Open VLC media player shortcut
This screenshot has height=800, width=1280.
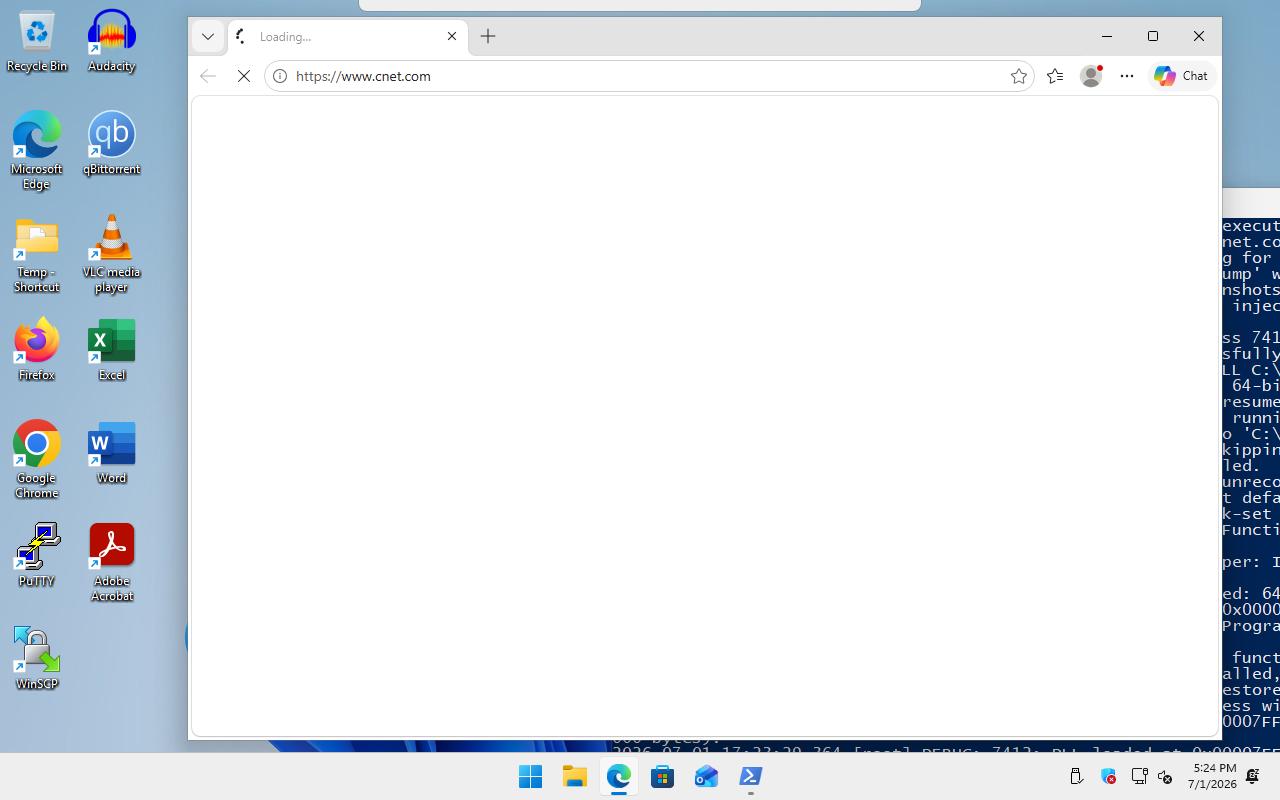pyautogui.click(x=111, y=254)
